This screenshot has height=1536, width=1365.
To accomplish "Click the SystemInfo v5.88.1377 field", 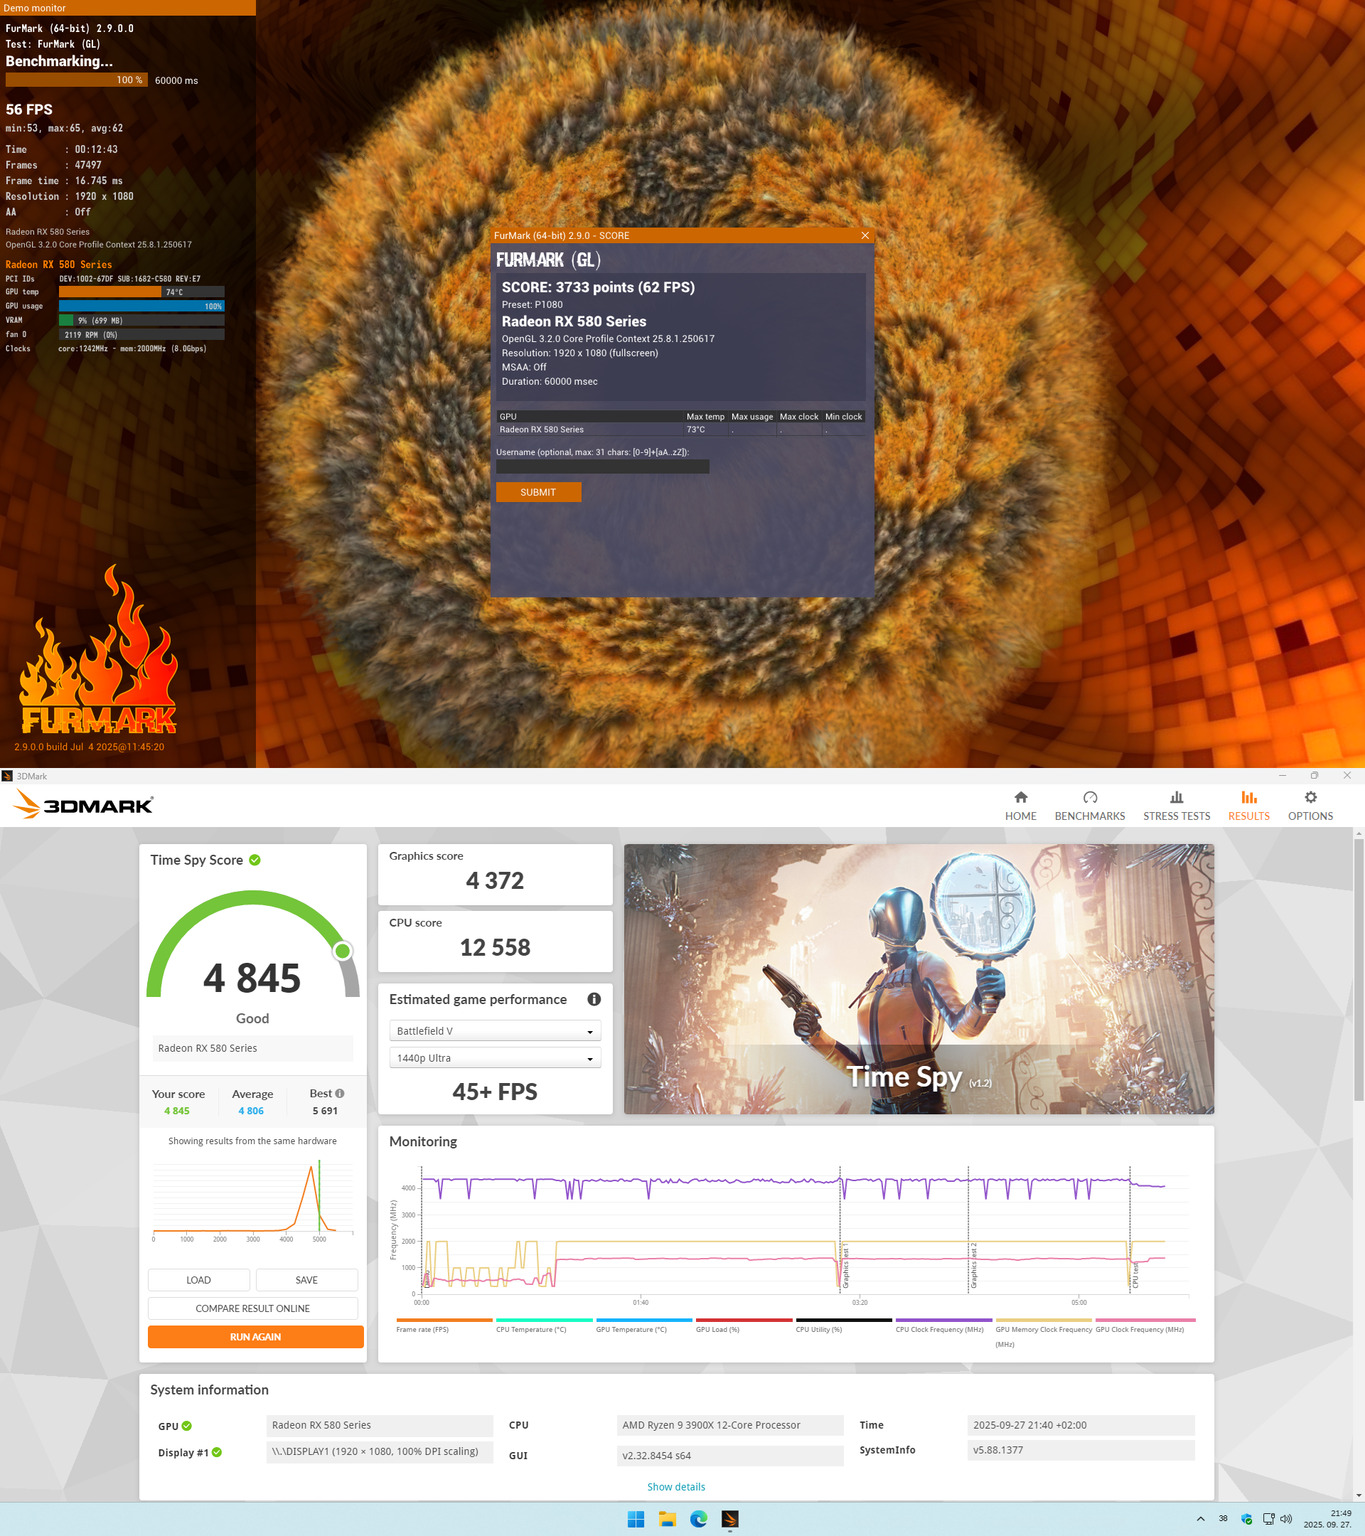I will coord(1081,1450).
